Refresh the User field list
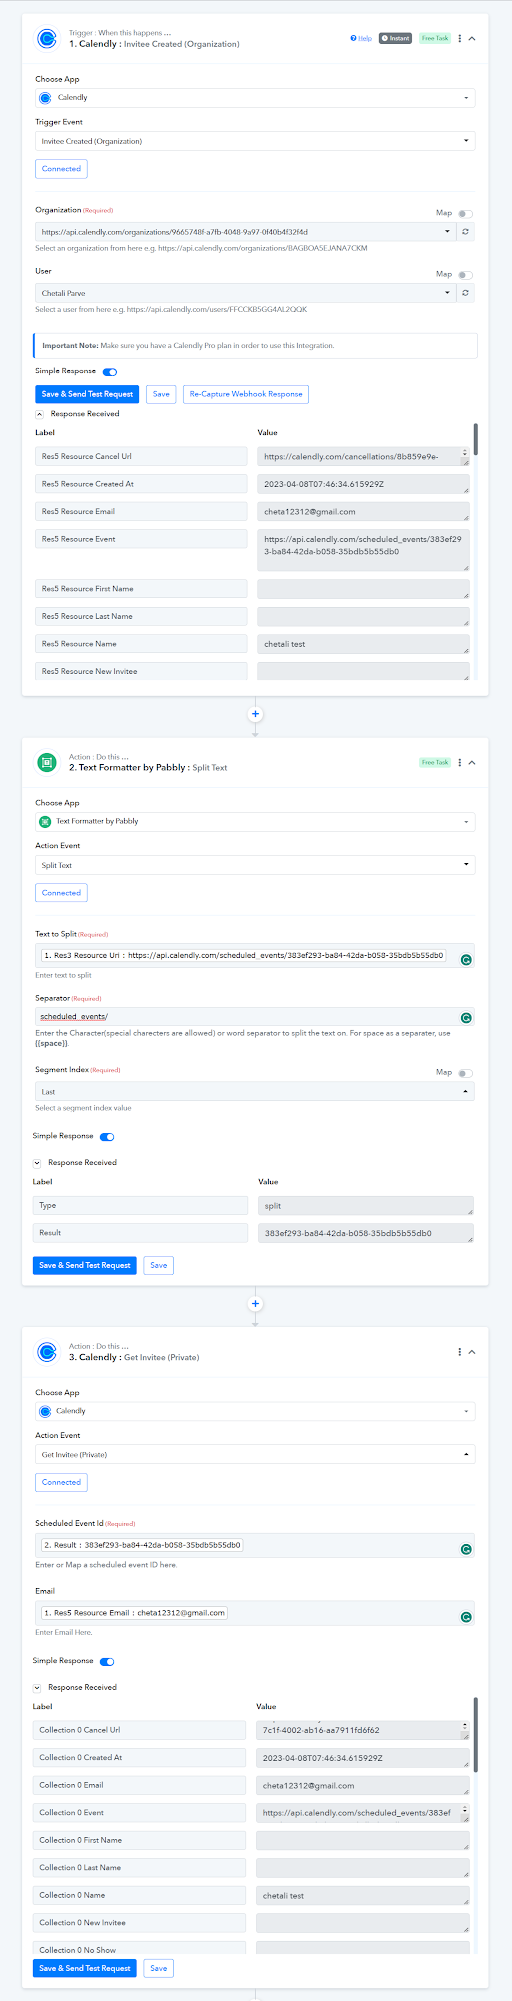Viewport: 512px width, 2001px height. [x=465, y=293]
